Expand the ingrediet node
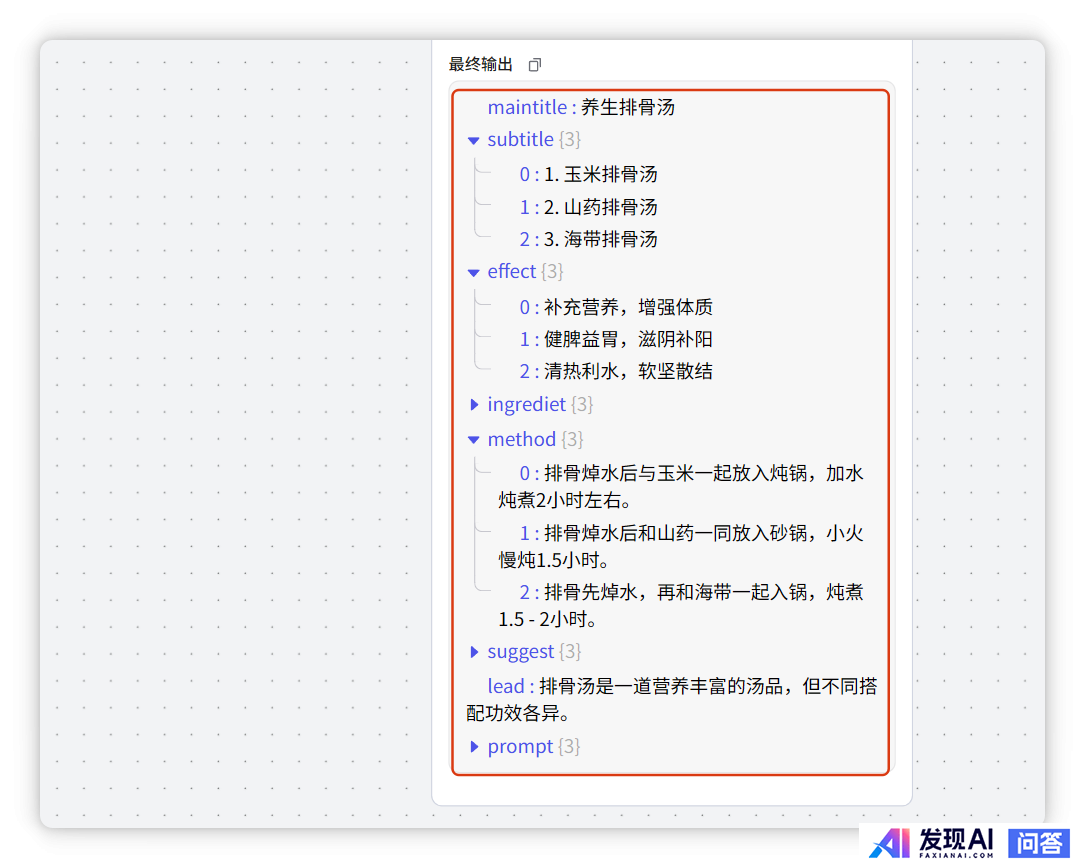The height and width of the screenshot is (868, 1085). 474,405
